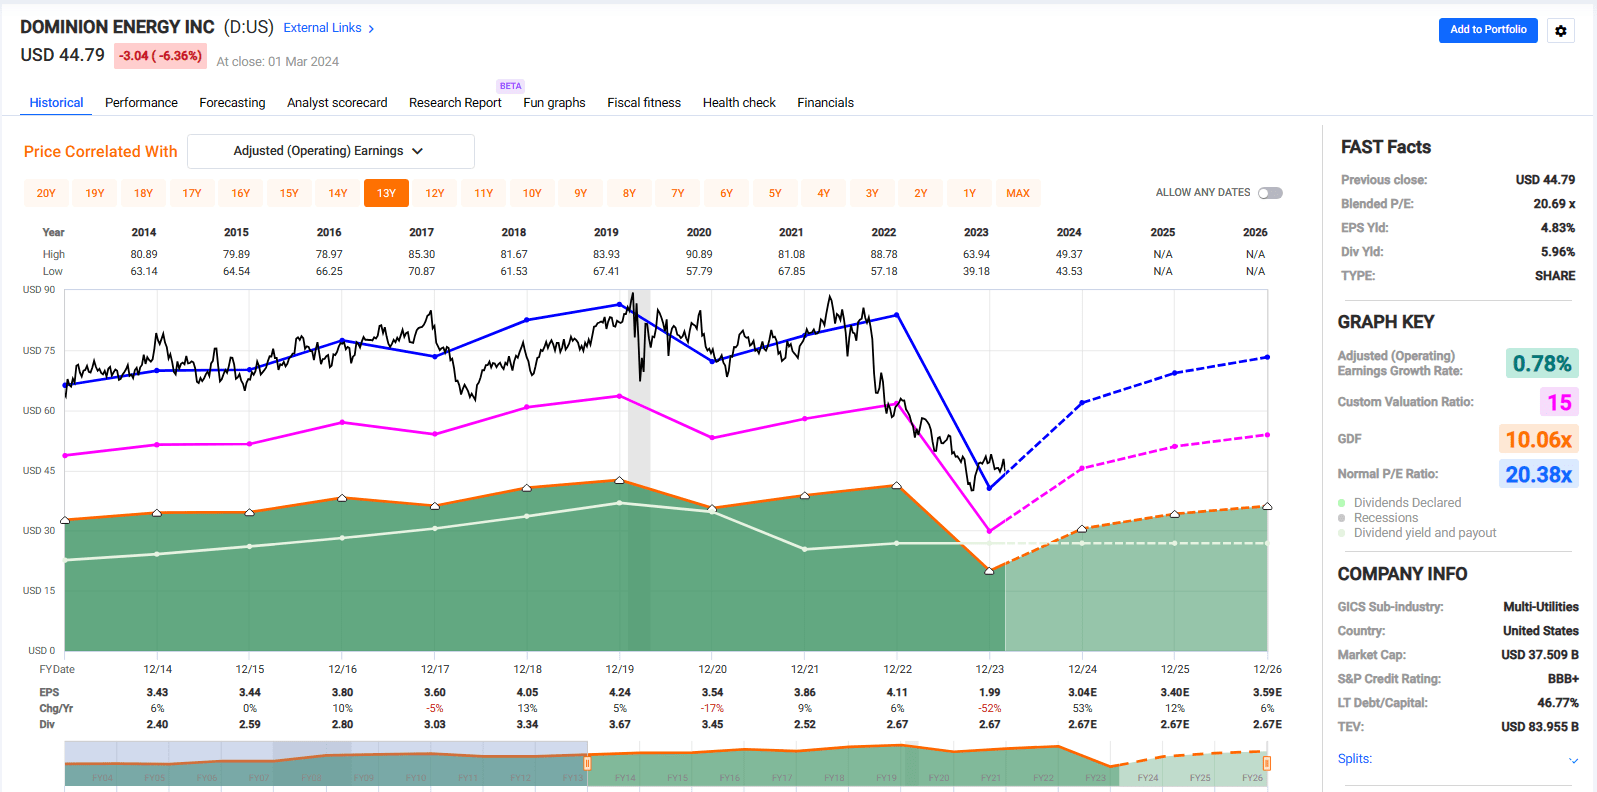The image size is (1597, 792).
Task: Select the 11Y time range
Action: 484,193
